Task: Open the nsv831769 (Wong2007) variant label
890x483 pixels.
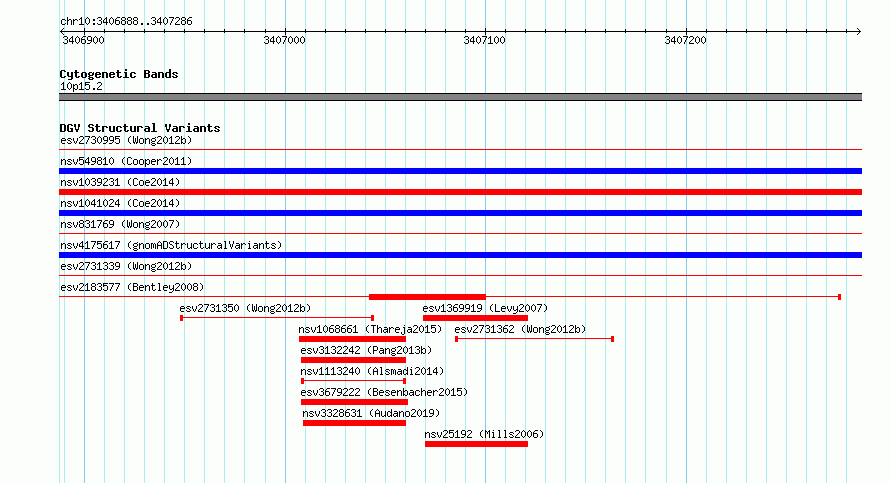Action: (120, 224)
